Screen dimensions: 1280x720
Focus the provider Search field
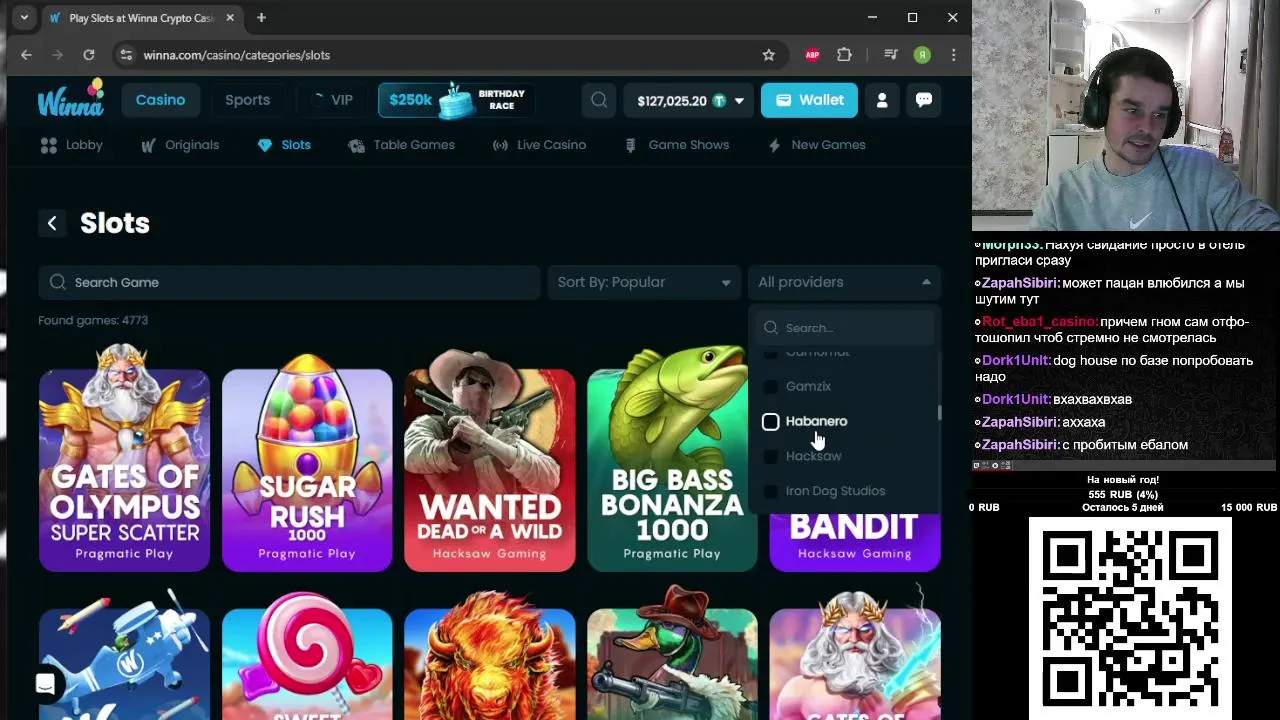click(846, 328)
